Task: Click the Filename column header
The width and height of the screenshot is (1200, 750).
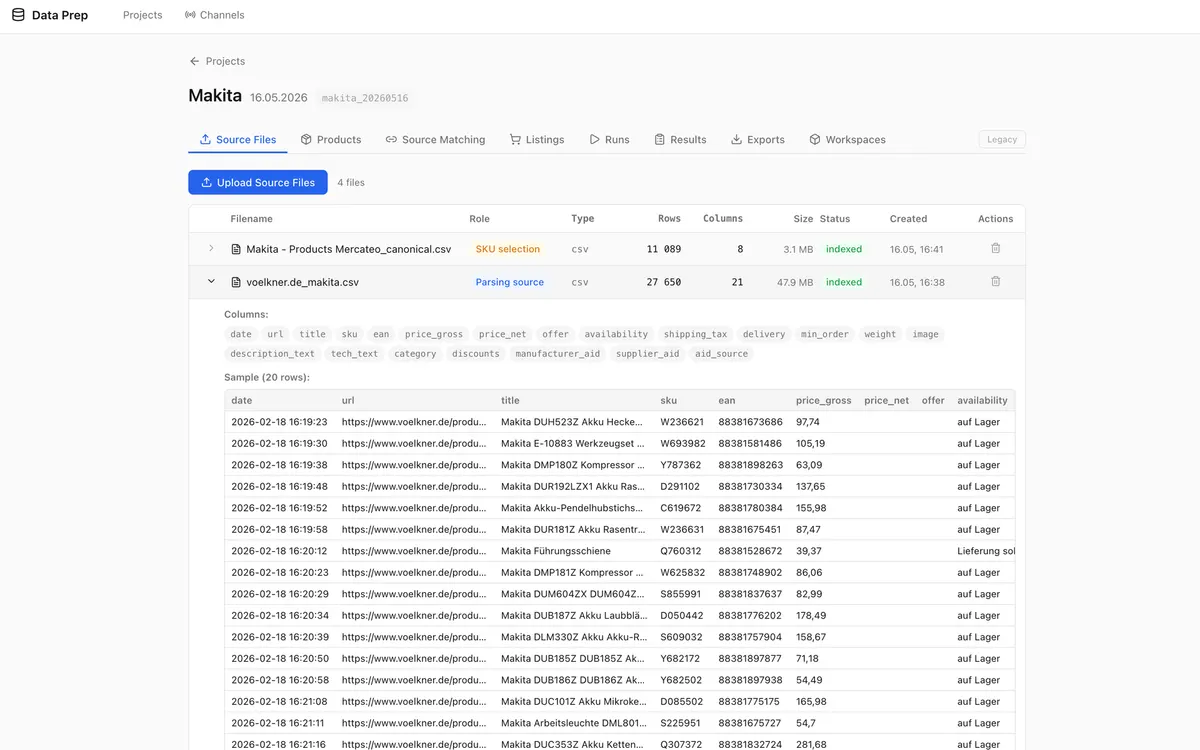Action: pos(251,219)
